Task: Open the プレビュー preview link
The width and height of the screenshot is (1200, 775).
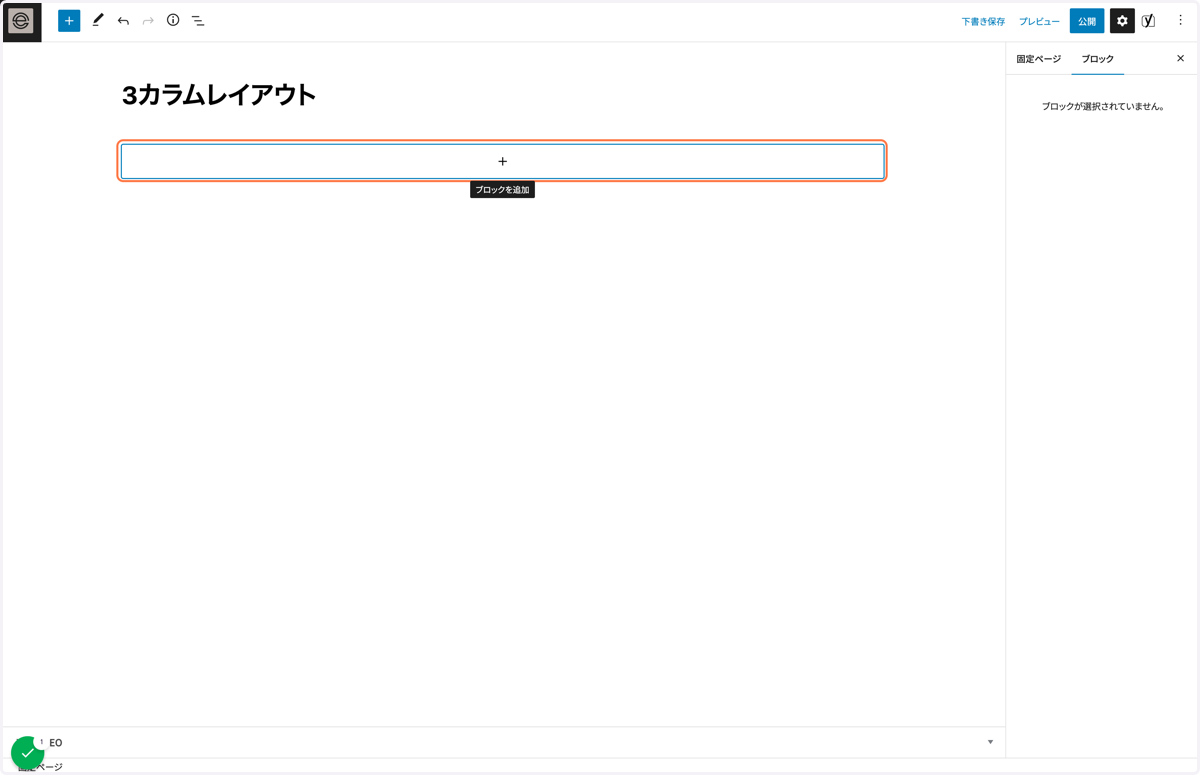Action: (1039, 22)
